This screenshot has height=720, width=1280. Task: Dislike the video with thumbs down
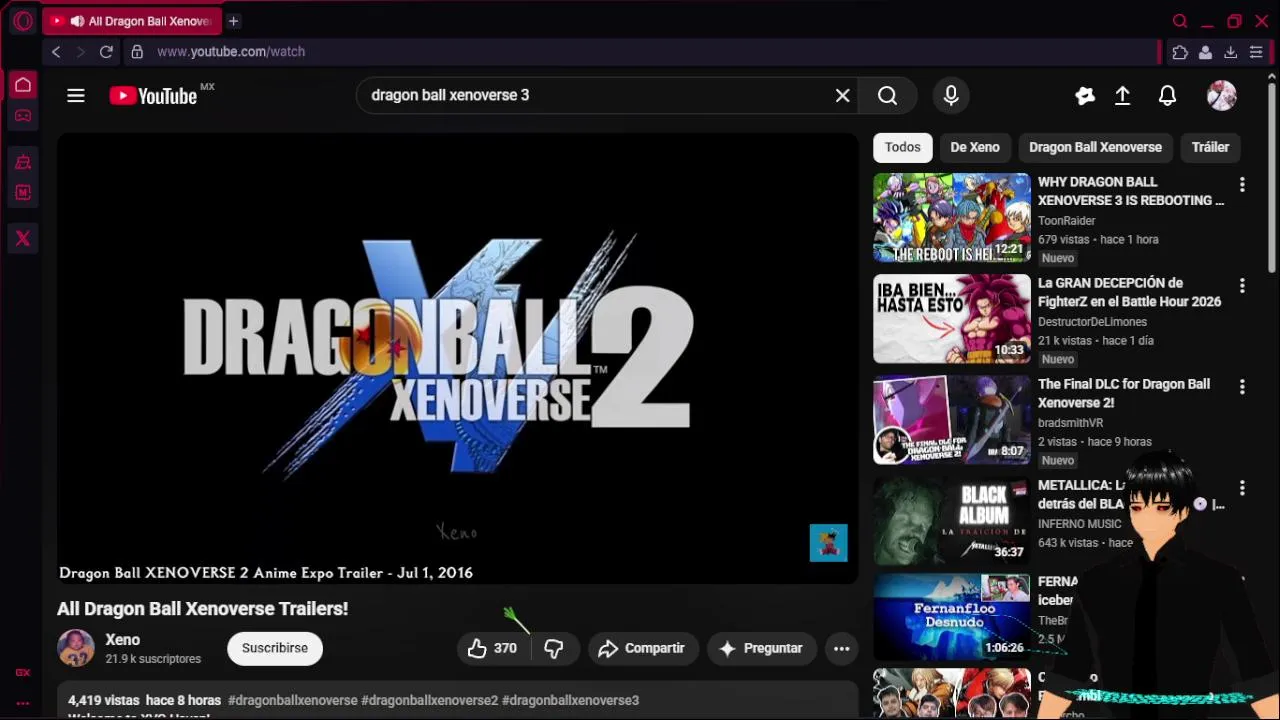553,648
